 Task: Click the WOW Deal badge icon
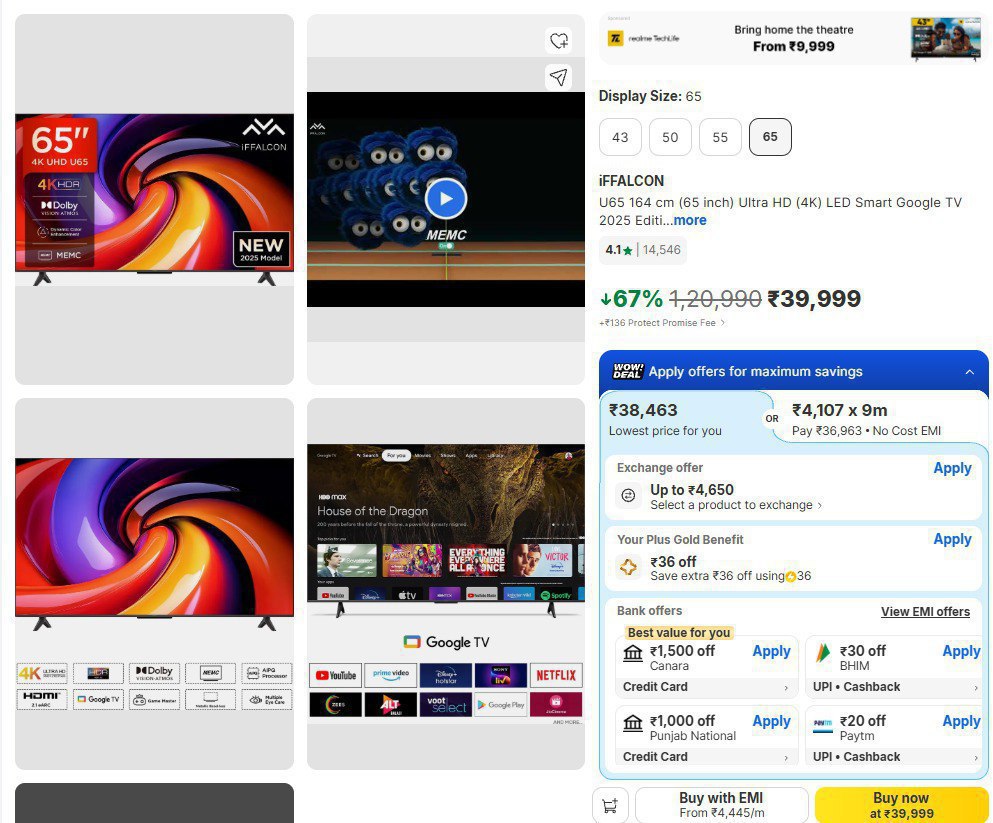[x=628, y=371]
